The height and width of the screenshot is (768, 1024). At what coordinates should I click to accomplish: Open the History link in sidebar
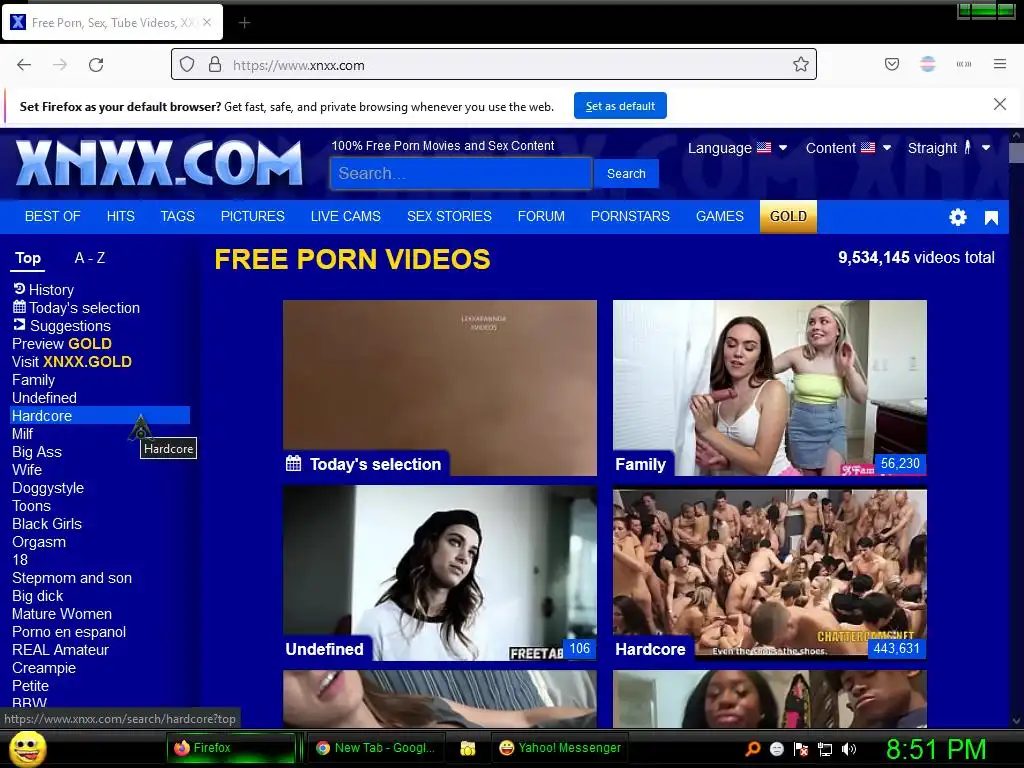(51, 289)
